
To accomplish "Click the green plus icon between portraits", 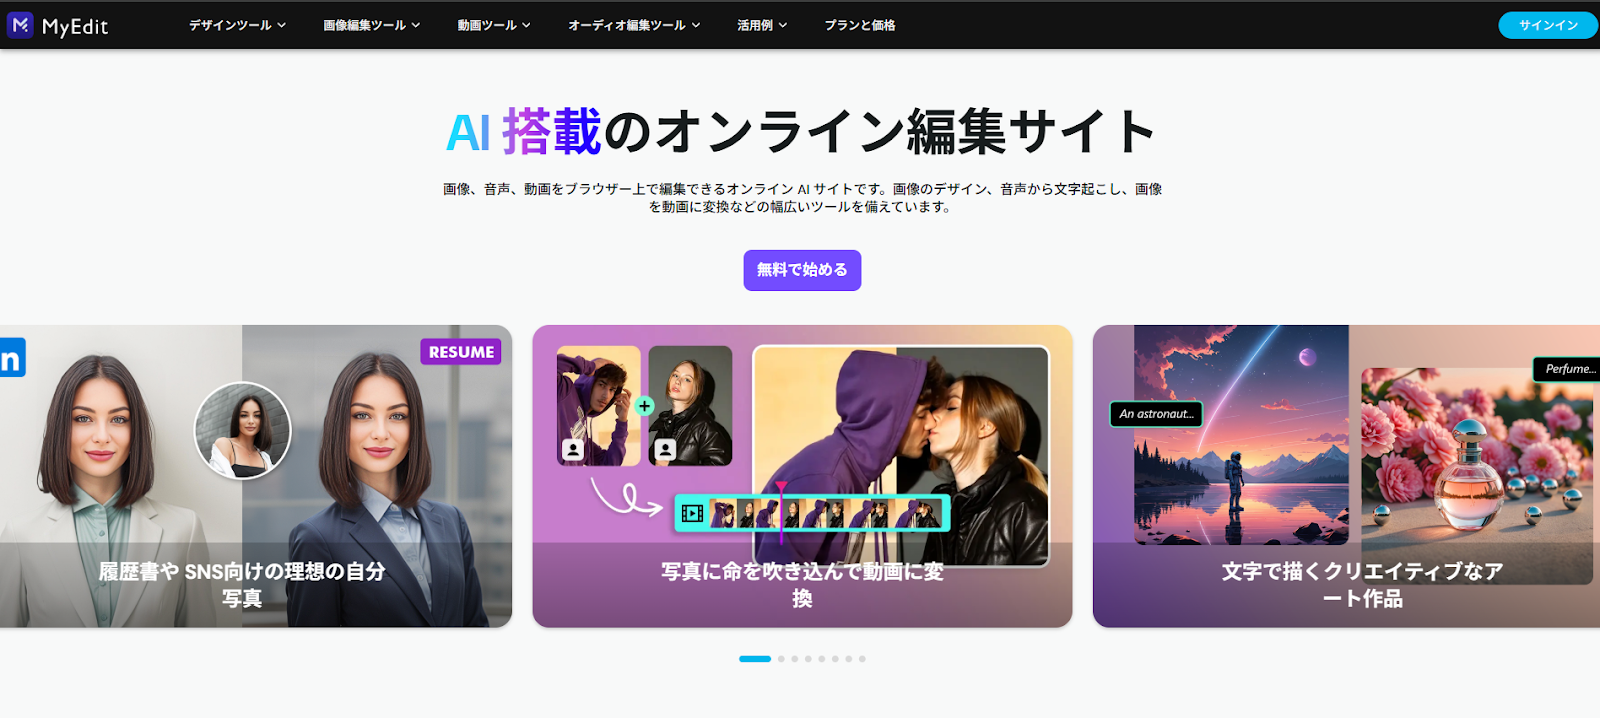I will [645, 406].
